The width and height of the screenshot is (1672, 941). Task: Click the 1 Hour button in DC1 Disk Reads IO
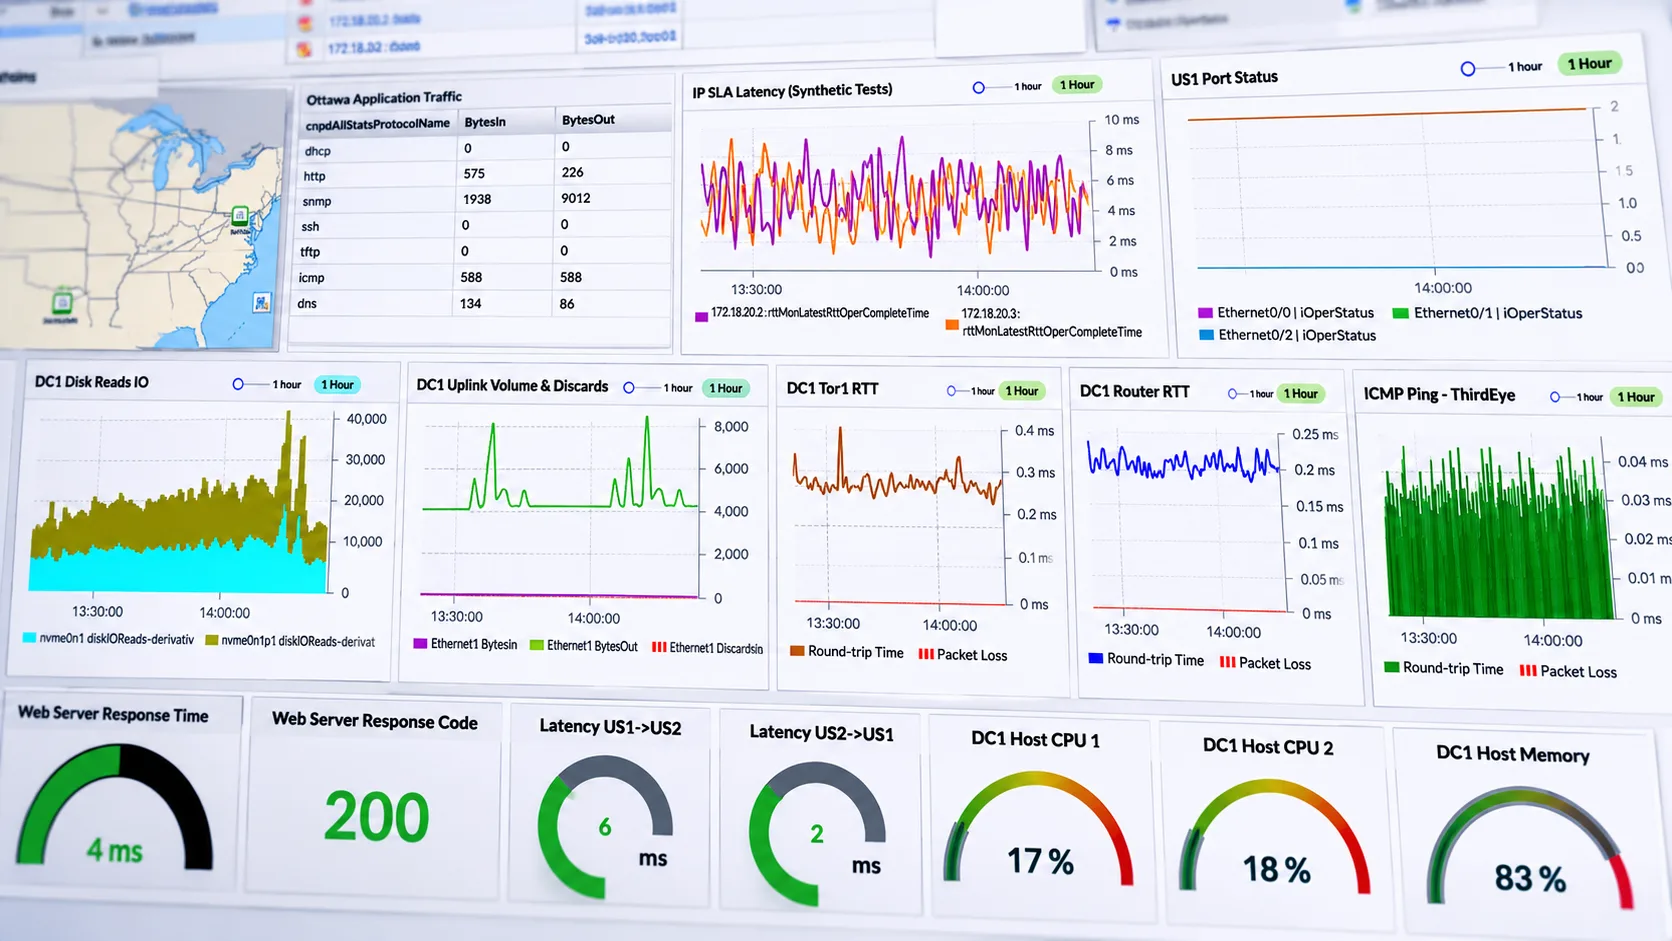click(x=337, y=385)
